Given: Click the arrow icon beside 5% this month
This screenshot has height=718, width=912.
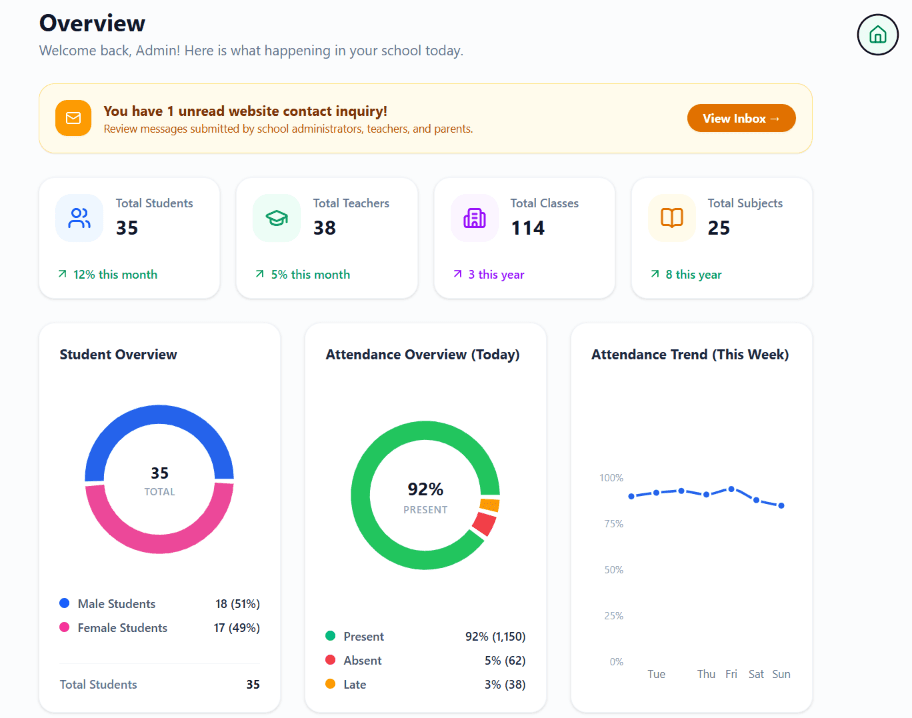Looking at the screenshot, I should coord(259,274).
